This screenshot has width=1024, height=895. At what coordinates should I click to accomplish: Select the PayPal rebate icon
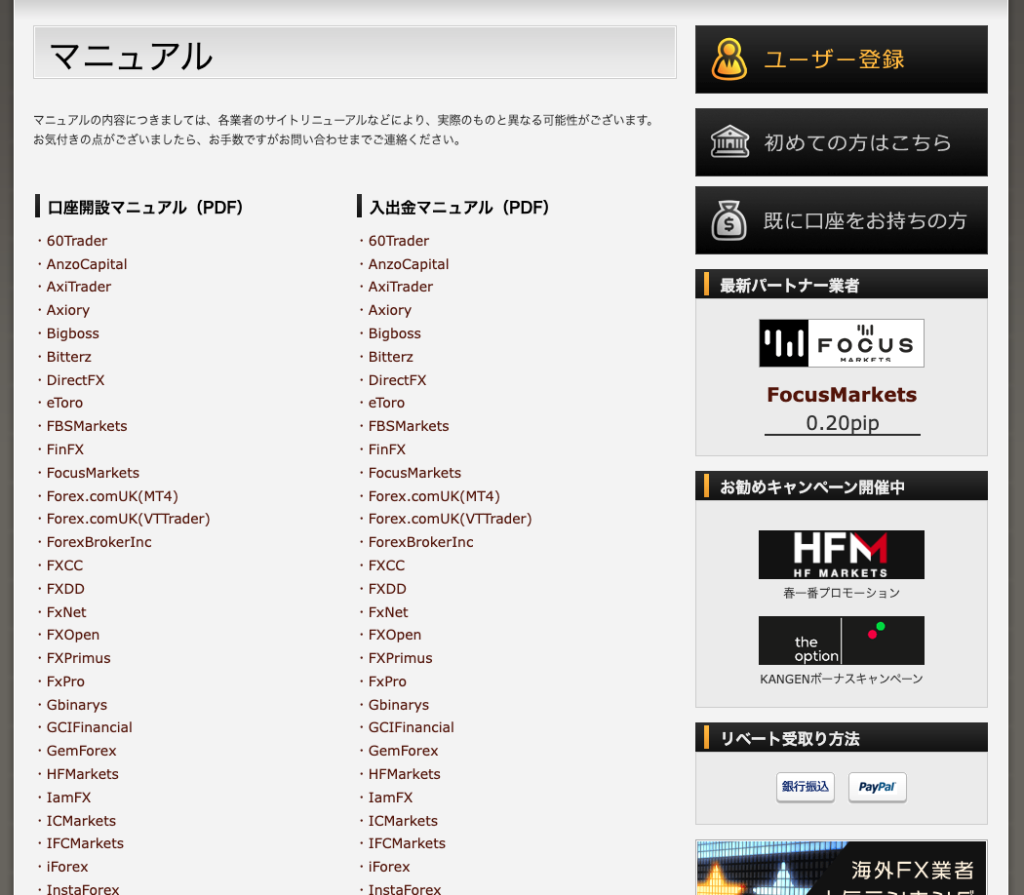click(877, 787)
